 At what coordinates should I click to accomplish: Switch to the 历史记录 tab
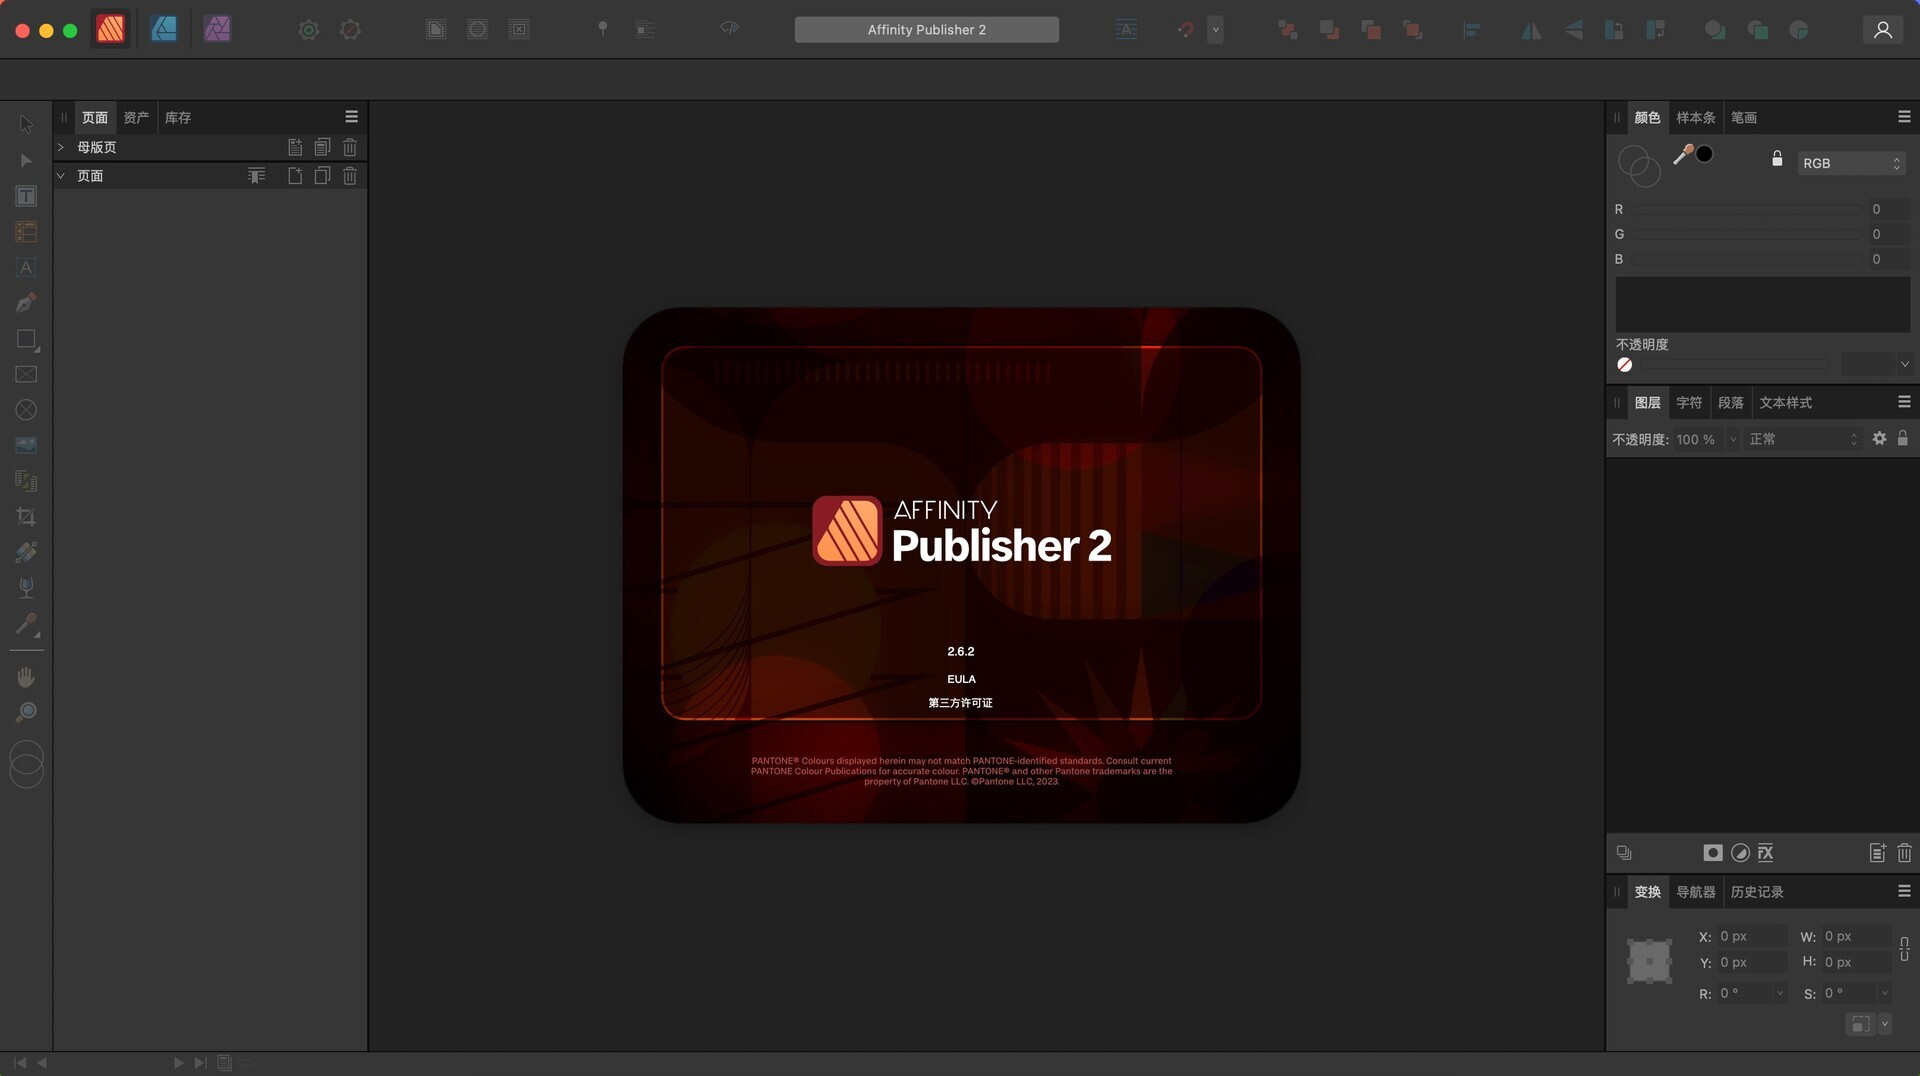pos(1757,892)
